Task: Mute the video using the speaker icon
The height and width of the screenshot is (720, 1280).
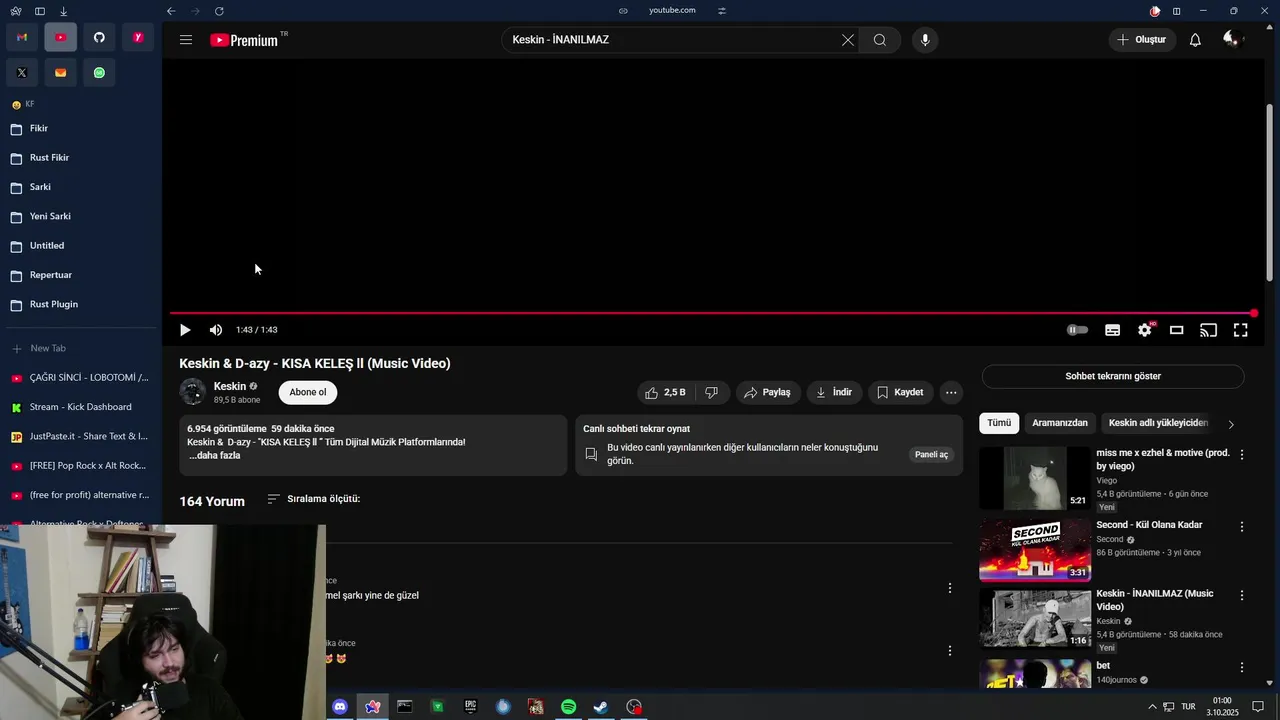Action: click(216, 330)
